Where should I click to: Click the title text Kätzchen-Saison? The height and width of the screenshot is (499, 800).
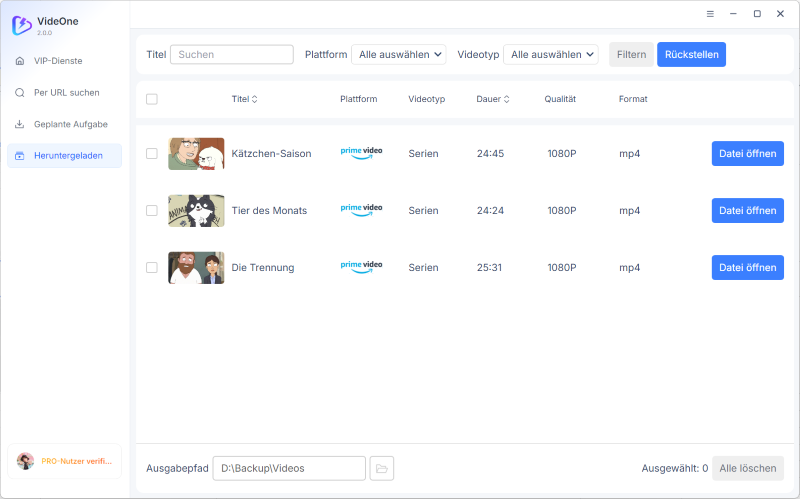point(271,154)
